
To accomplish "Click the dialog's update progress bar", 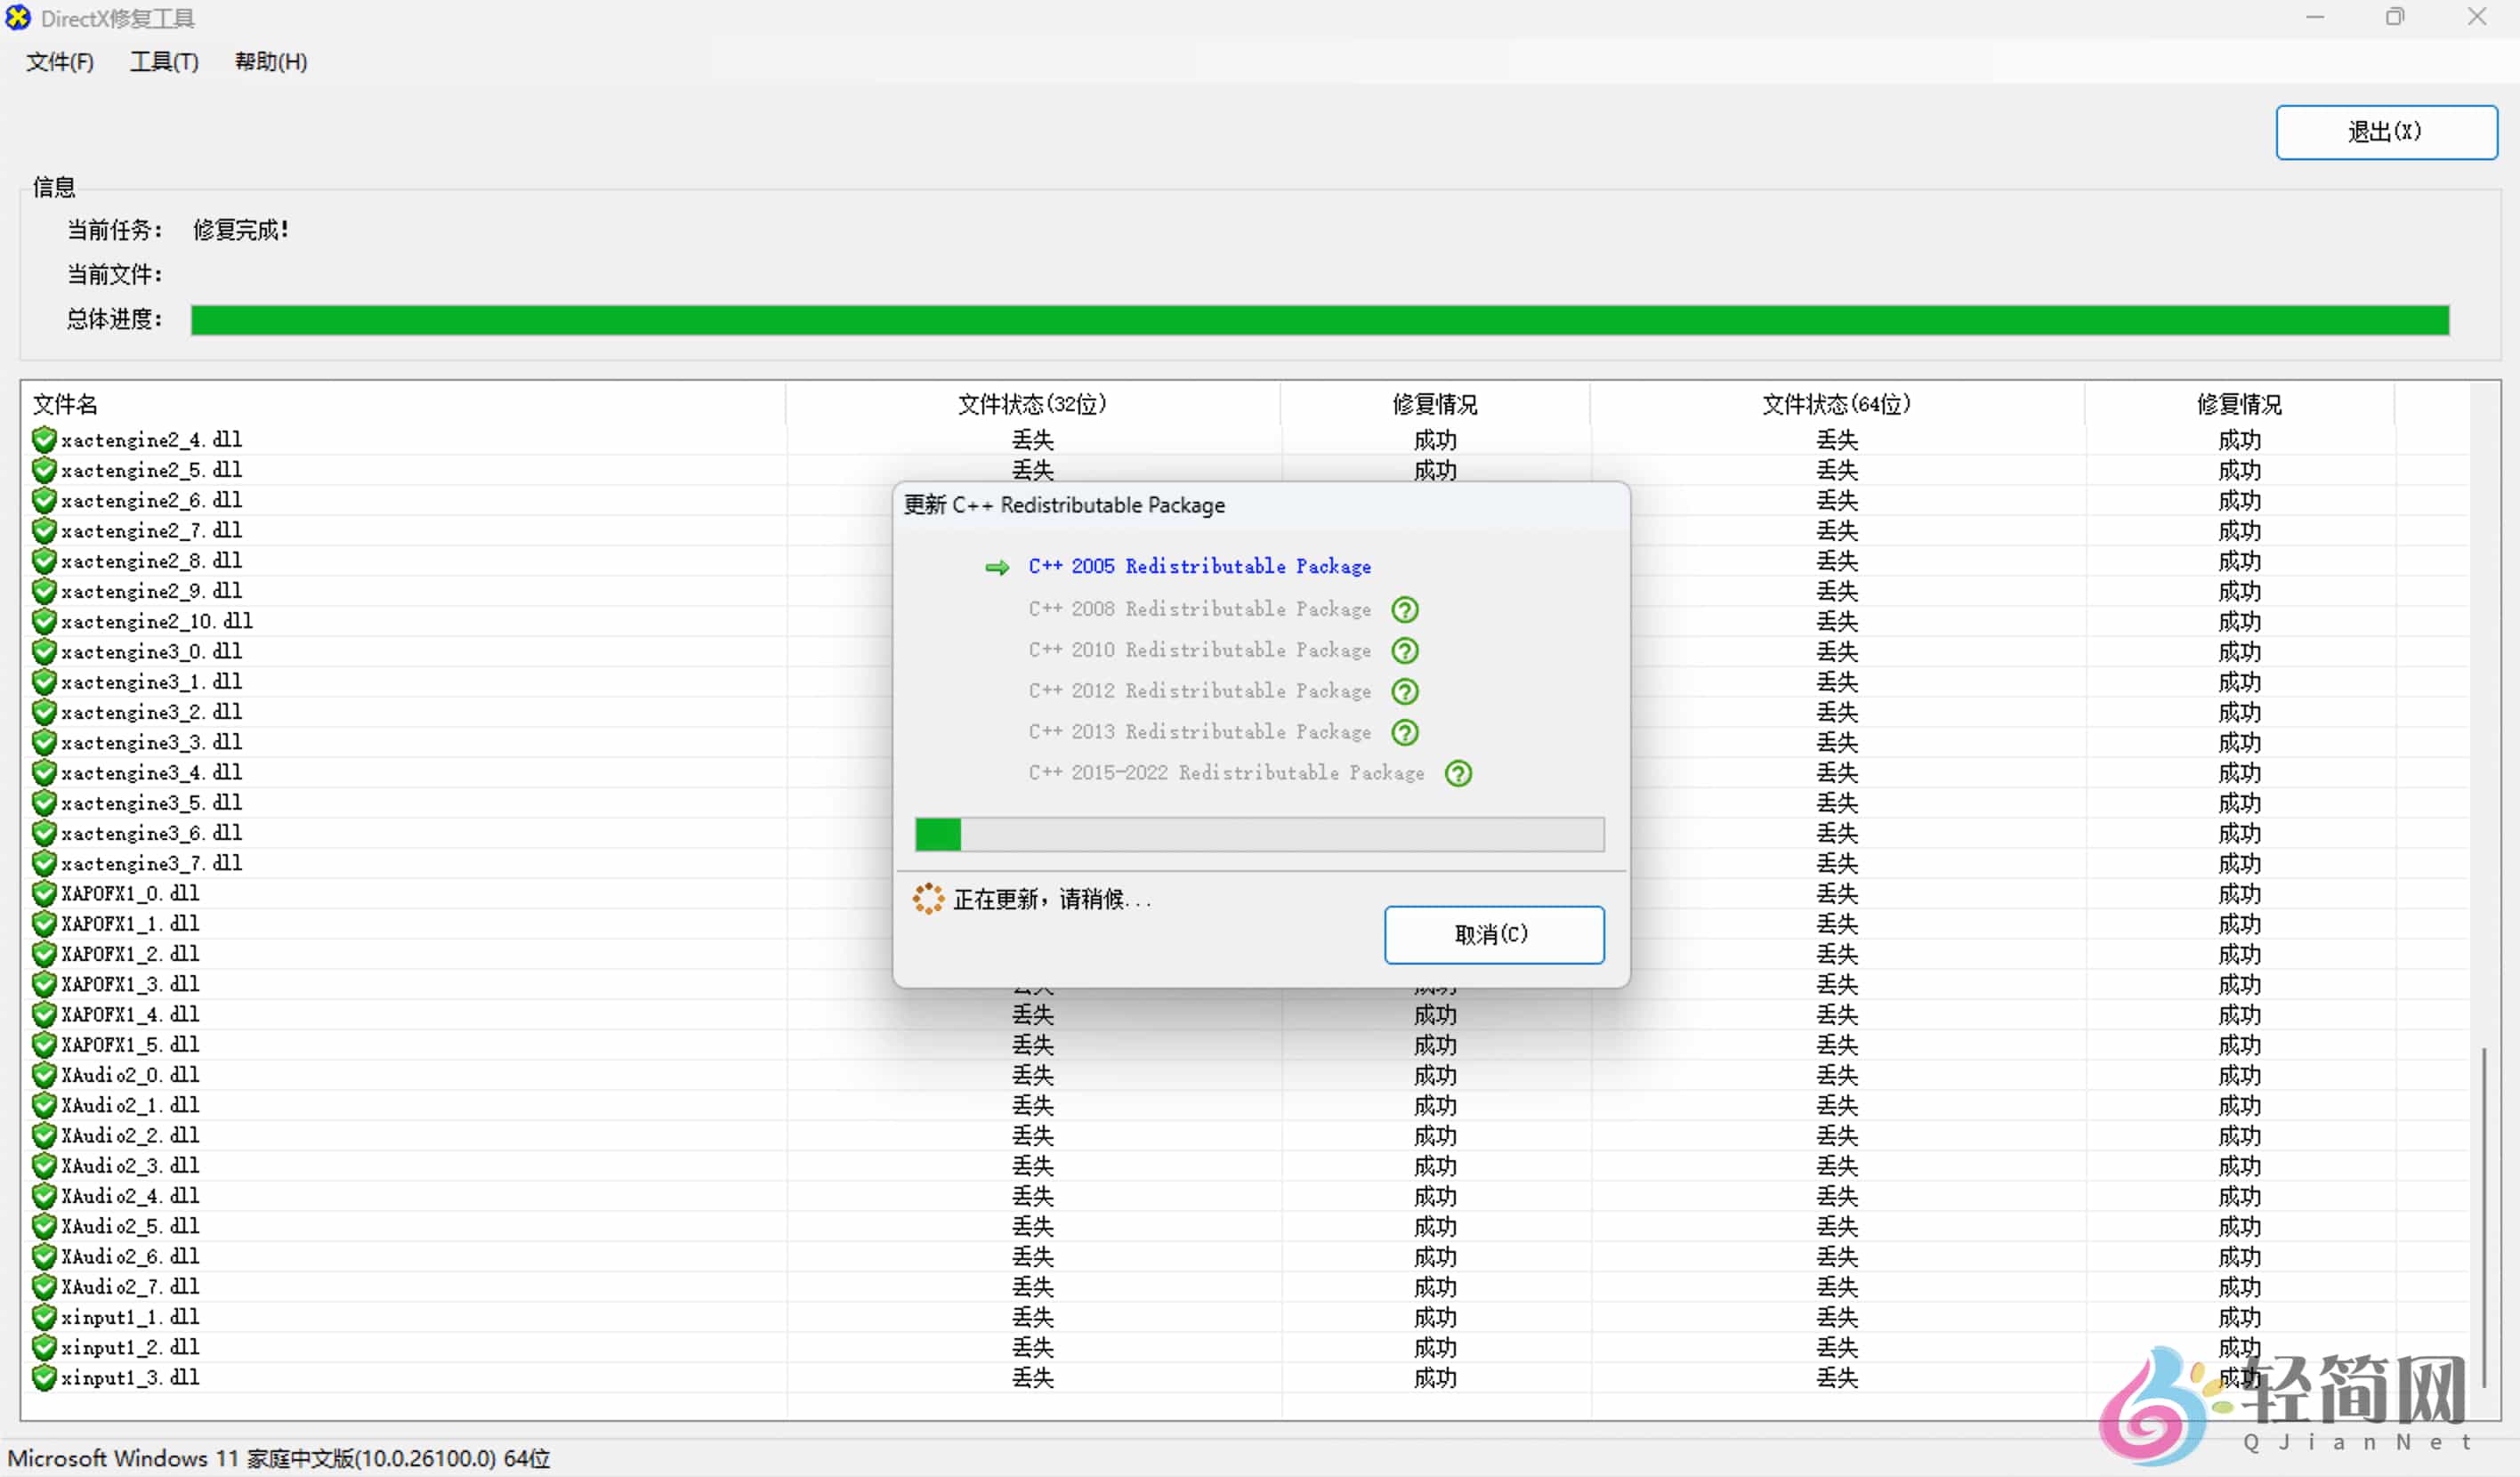I will pos(1258,835).
